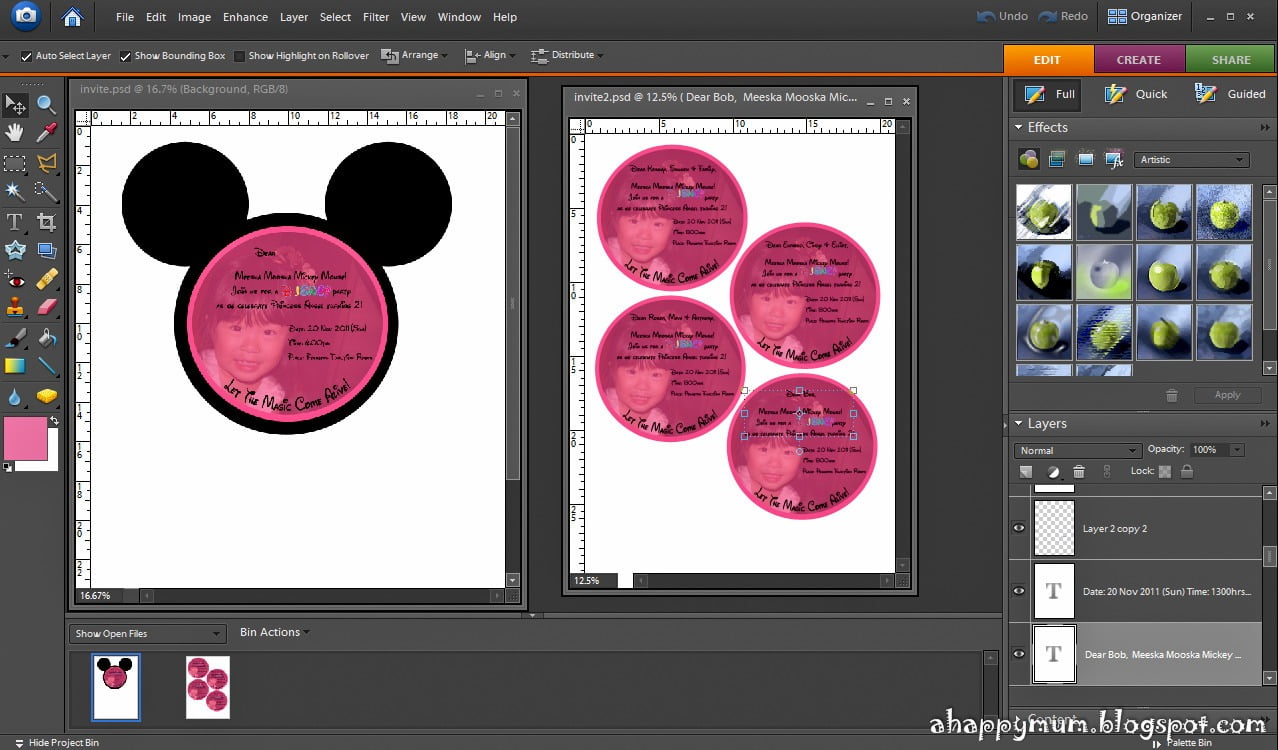The image size is (1278, 750).
Task: Select invite2.psd thumbnail in Project Bin
Action: point(208,687)
